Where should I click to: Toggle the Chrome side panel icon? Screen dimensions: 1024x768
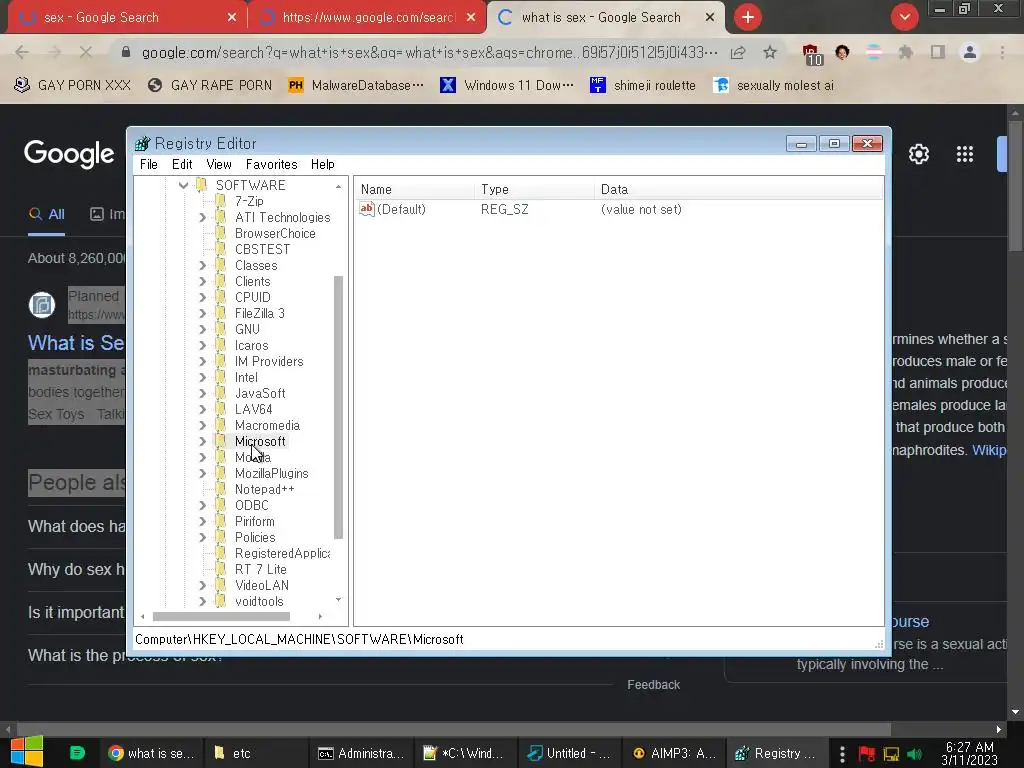tap(938, 52)
